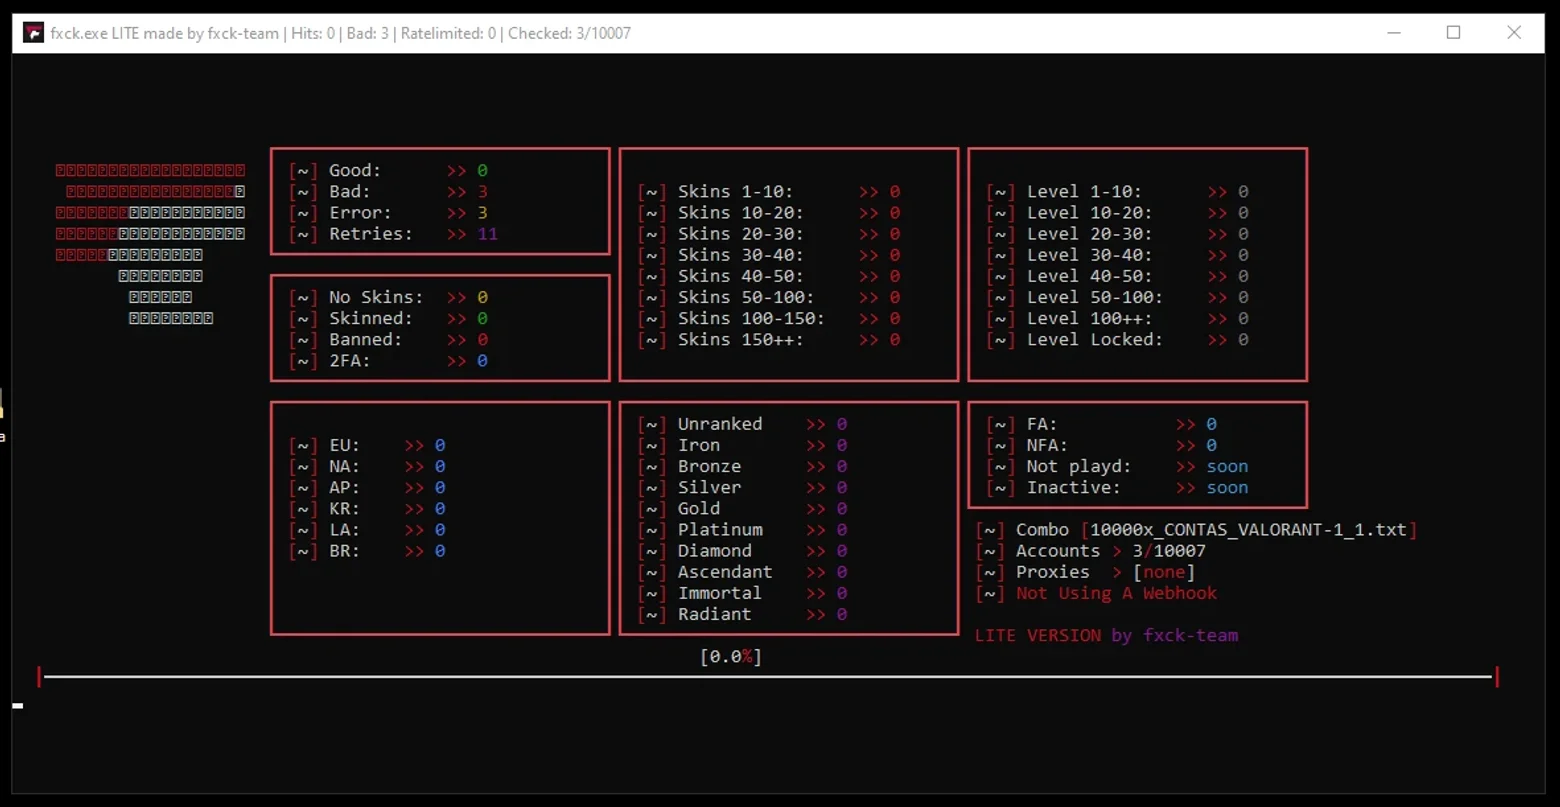This screenshot has height=807, width=1560.
Task: Click the "Inactive:" soon row
Action: pos(1118,488)
